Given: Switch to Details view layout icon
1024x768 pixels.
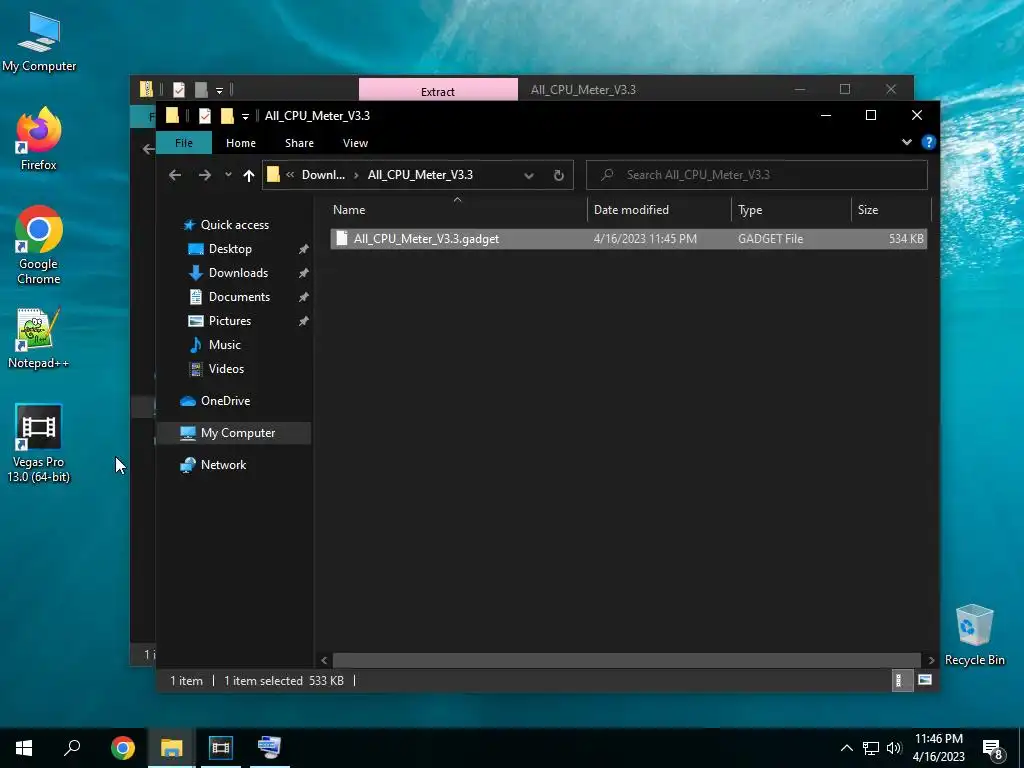Looking at the screenshot, I should [901, 680].
